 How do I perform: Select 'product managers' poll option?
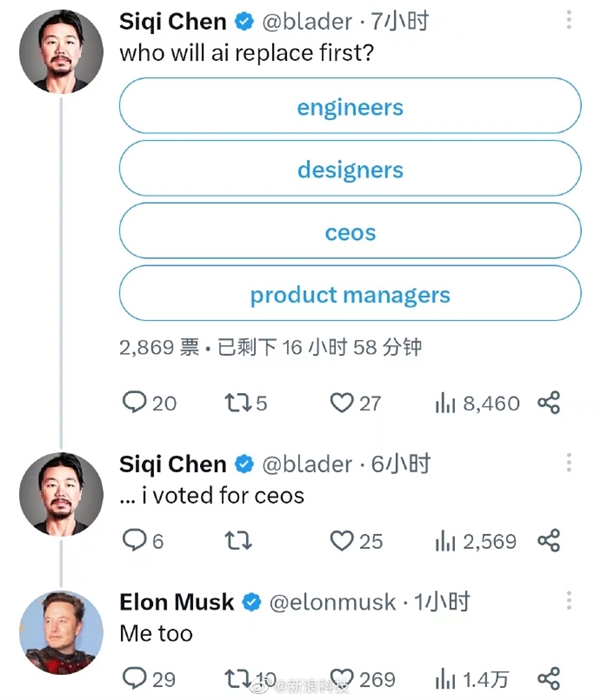350,293
